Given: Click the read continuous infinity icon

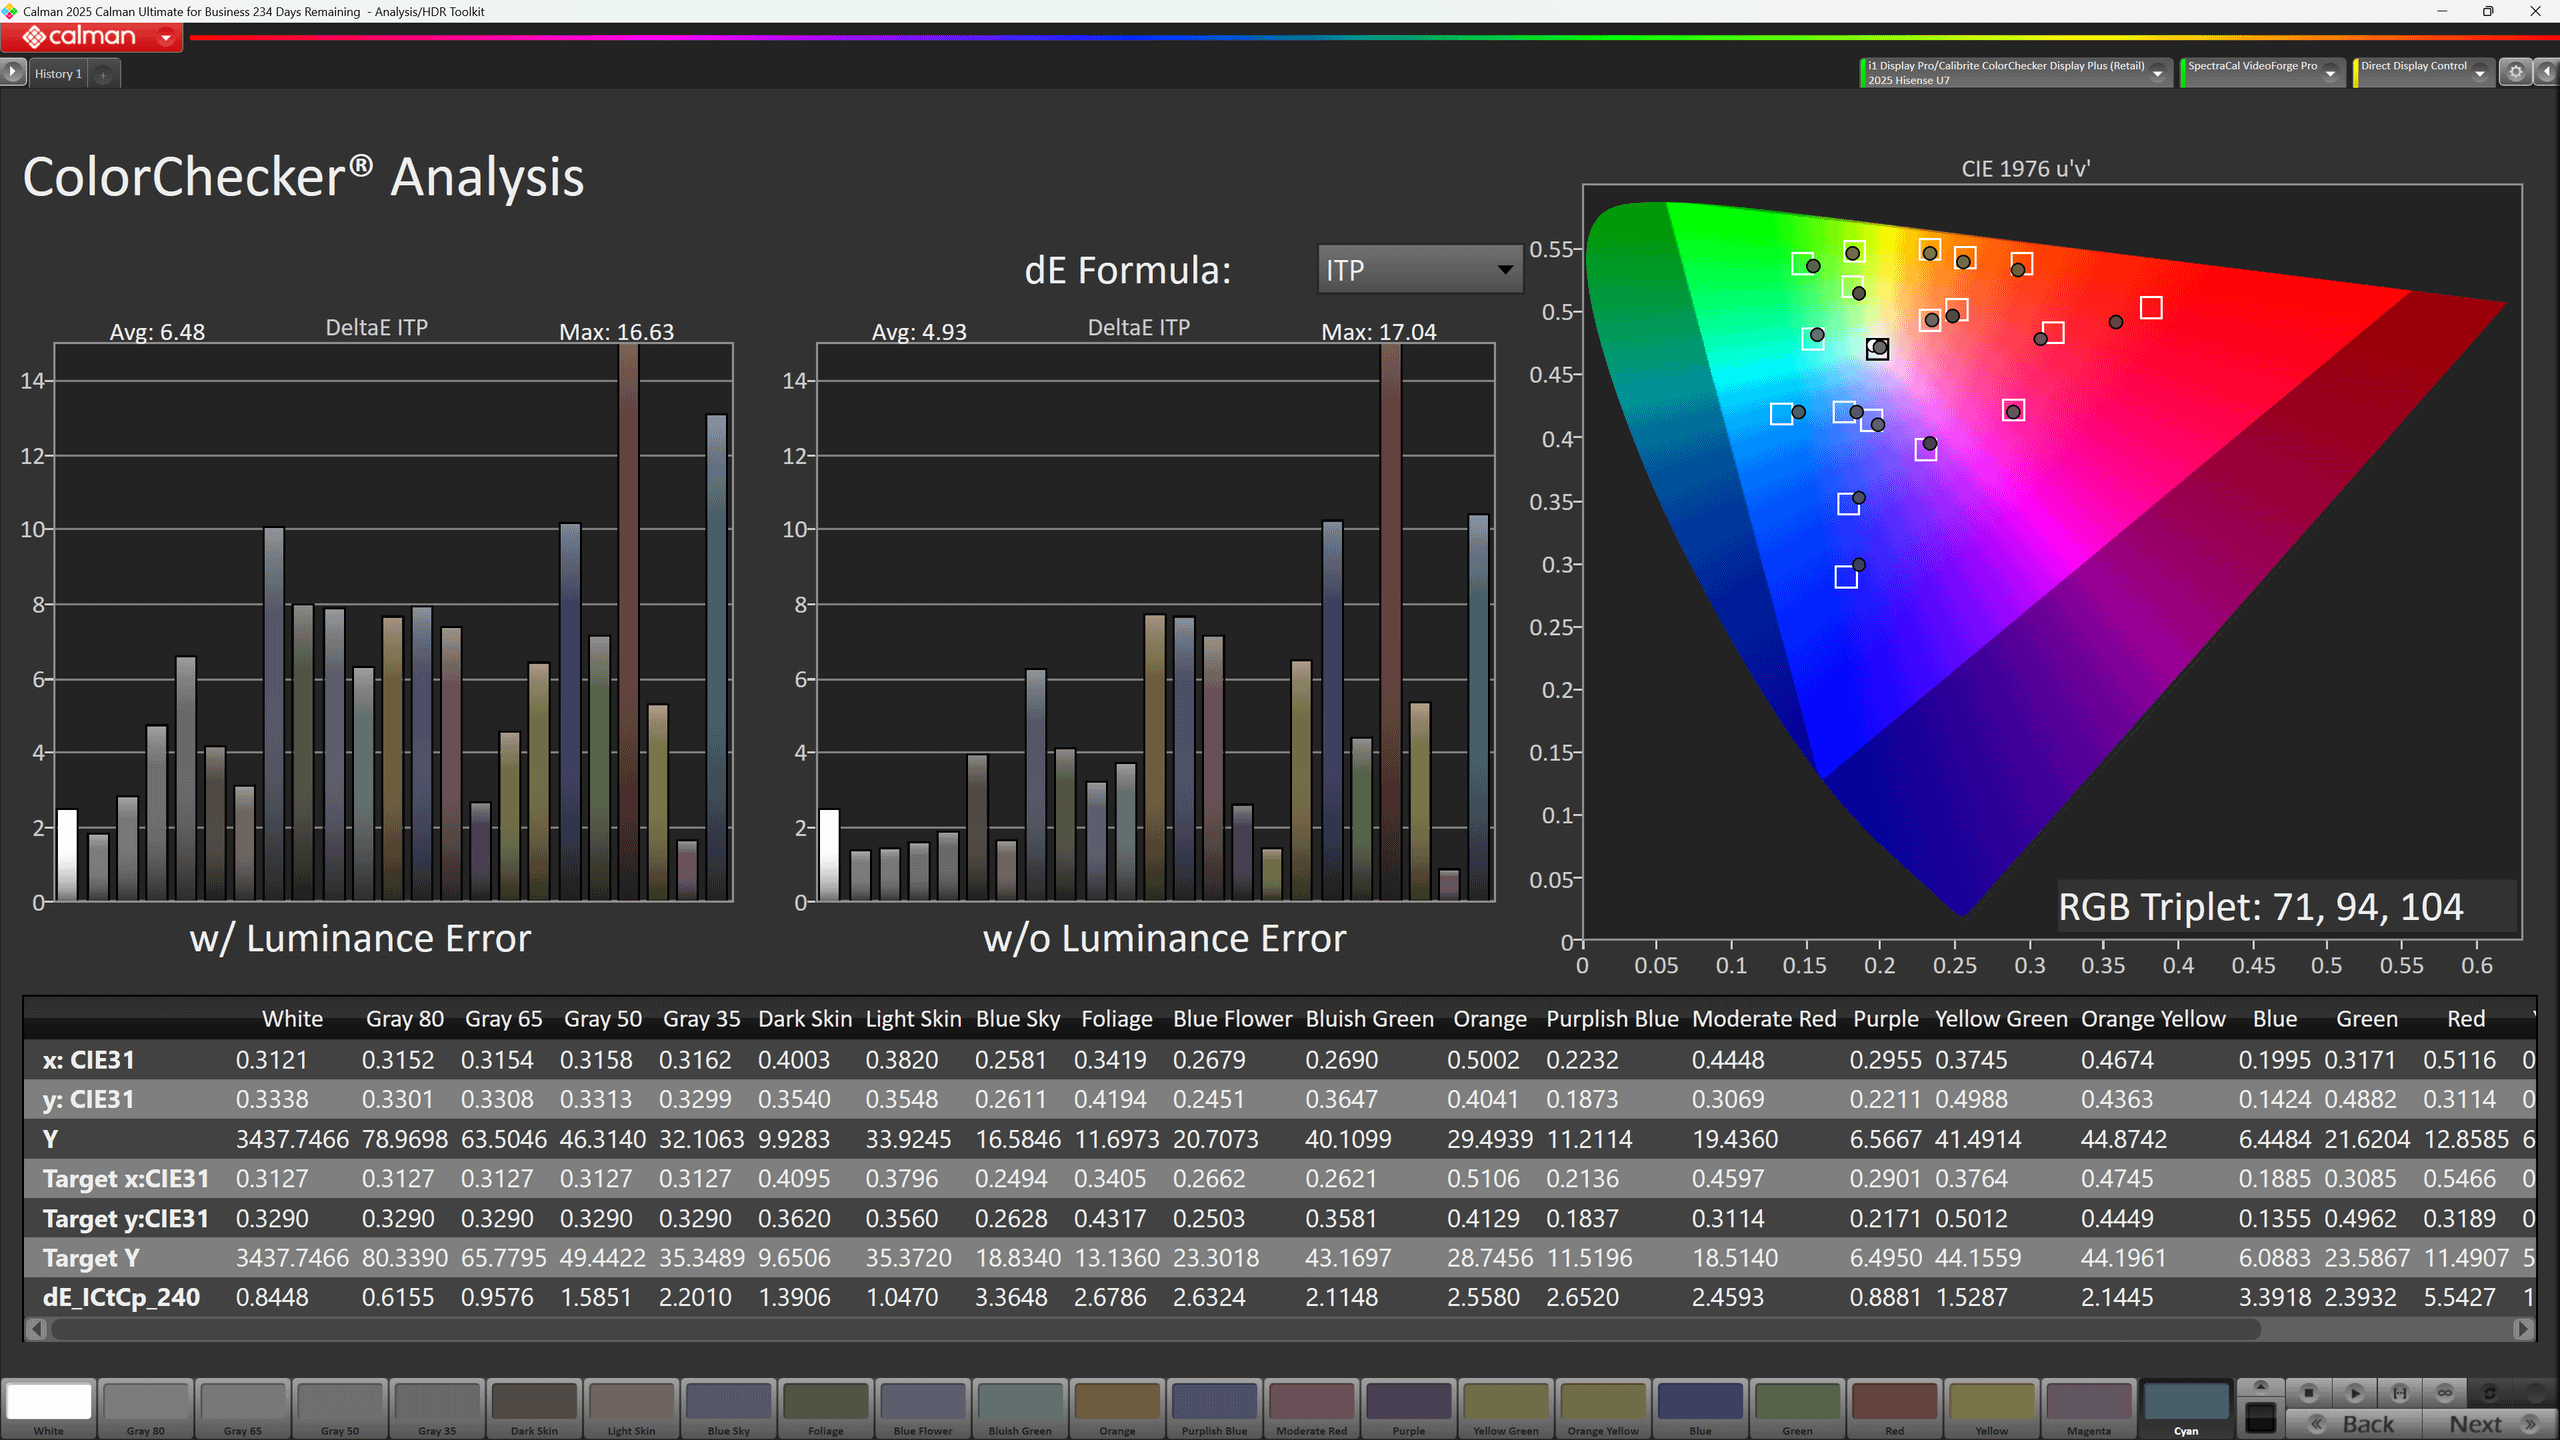Looking at the screenshot, I should point(2445,1392).
